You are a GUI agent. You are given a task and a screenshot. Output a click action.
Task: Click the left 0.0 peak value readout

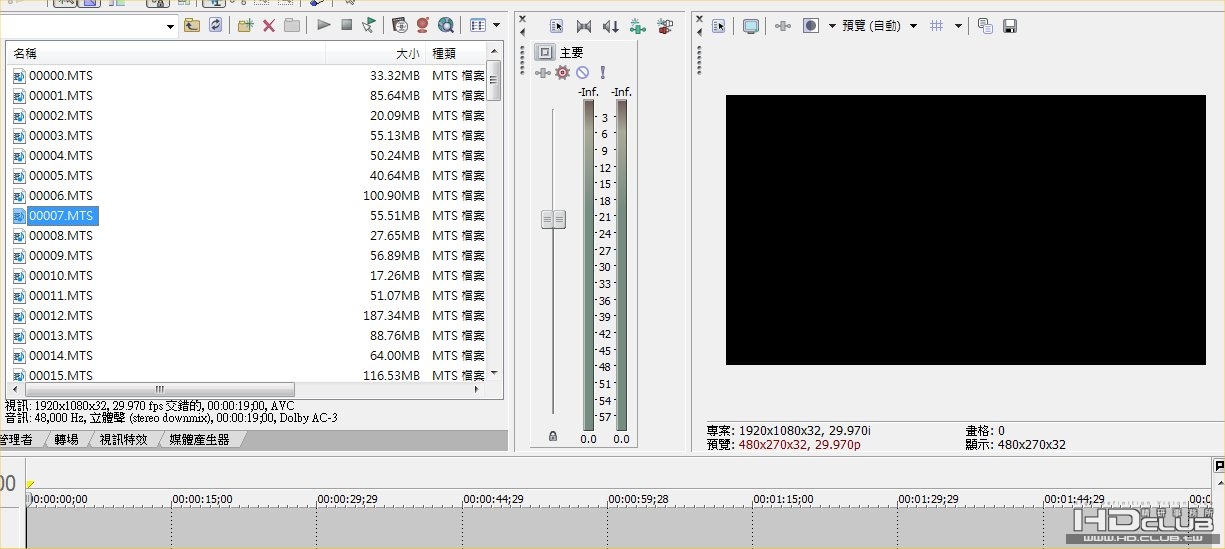tap(588, 439)
